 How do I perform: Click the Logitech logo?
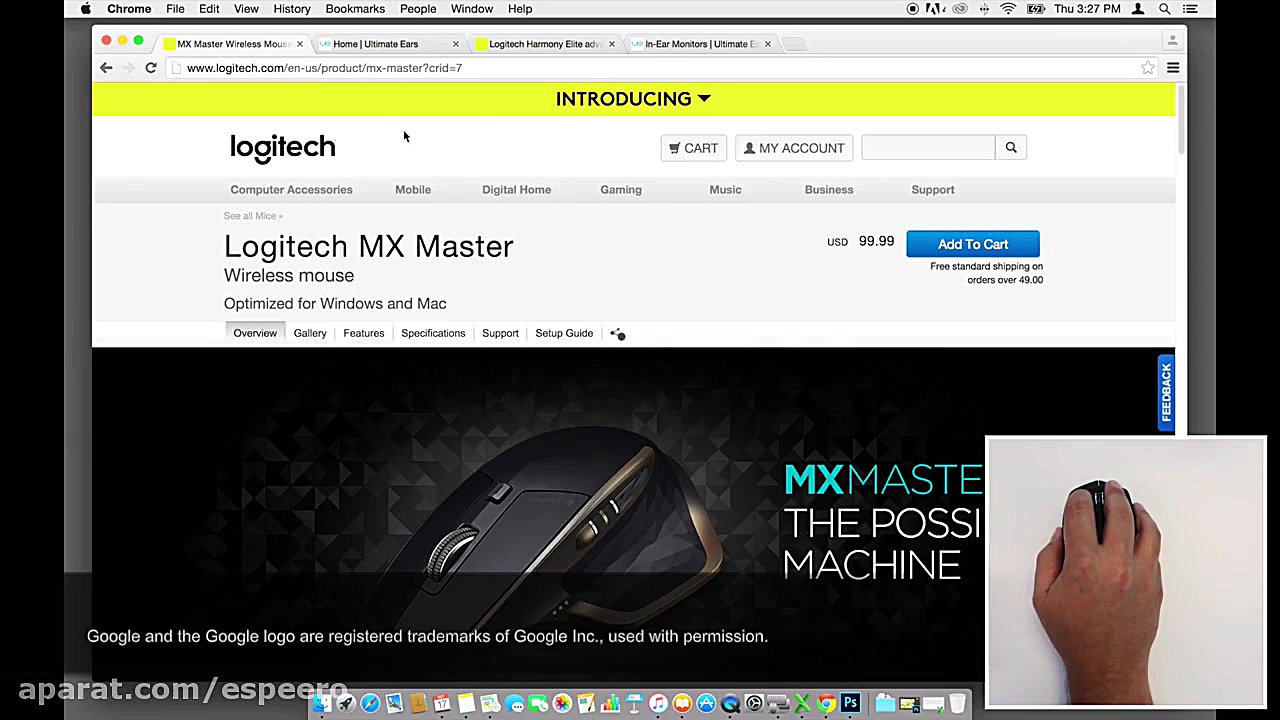click(x=283, y=148)
